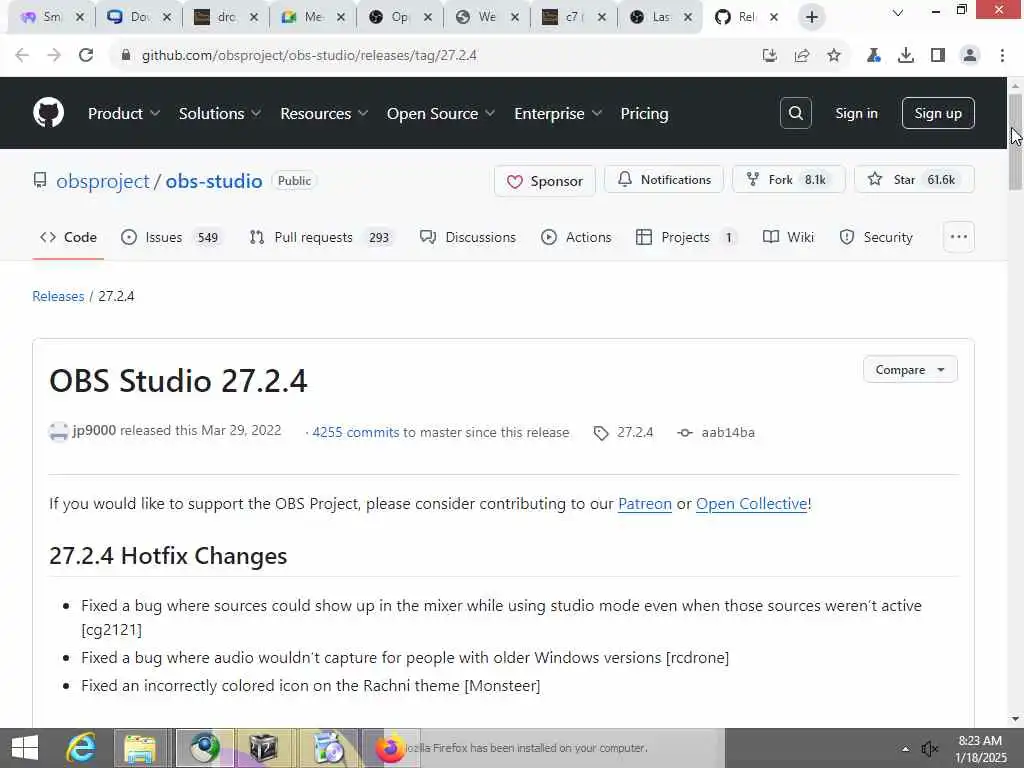Click the commit icon next to aab14ba

pos(684,432)
